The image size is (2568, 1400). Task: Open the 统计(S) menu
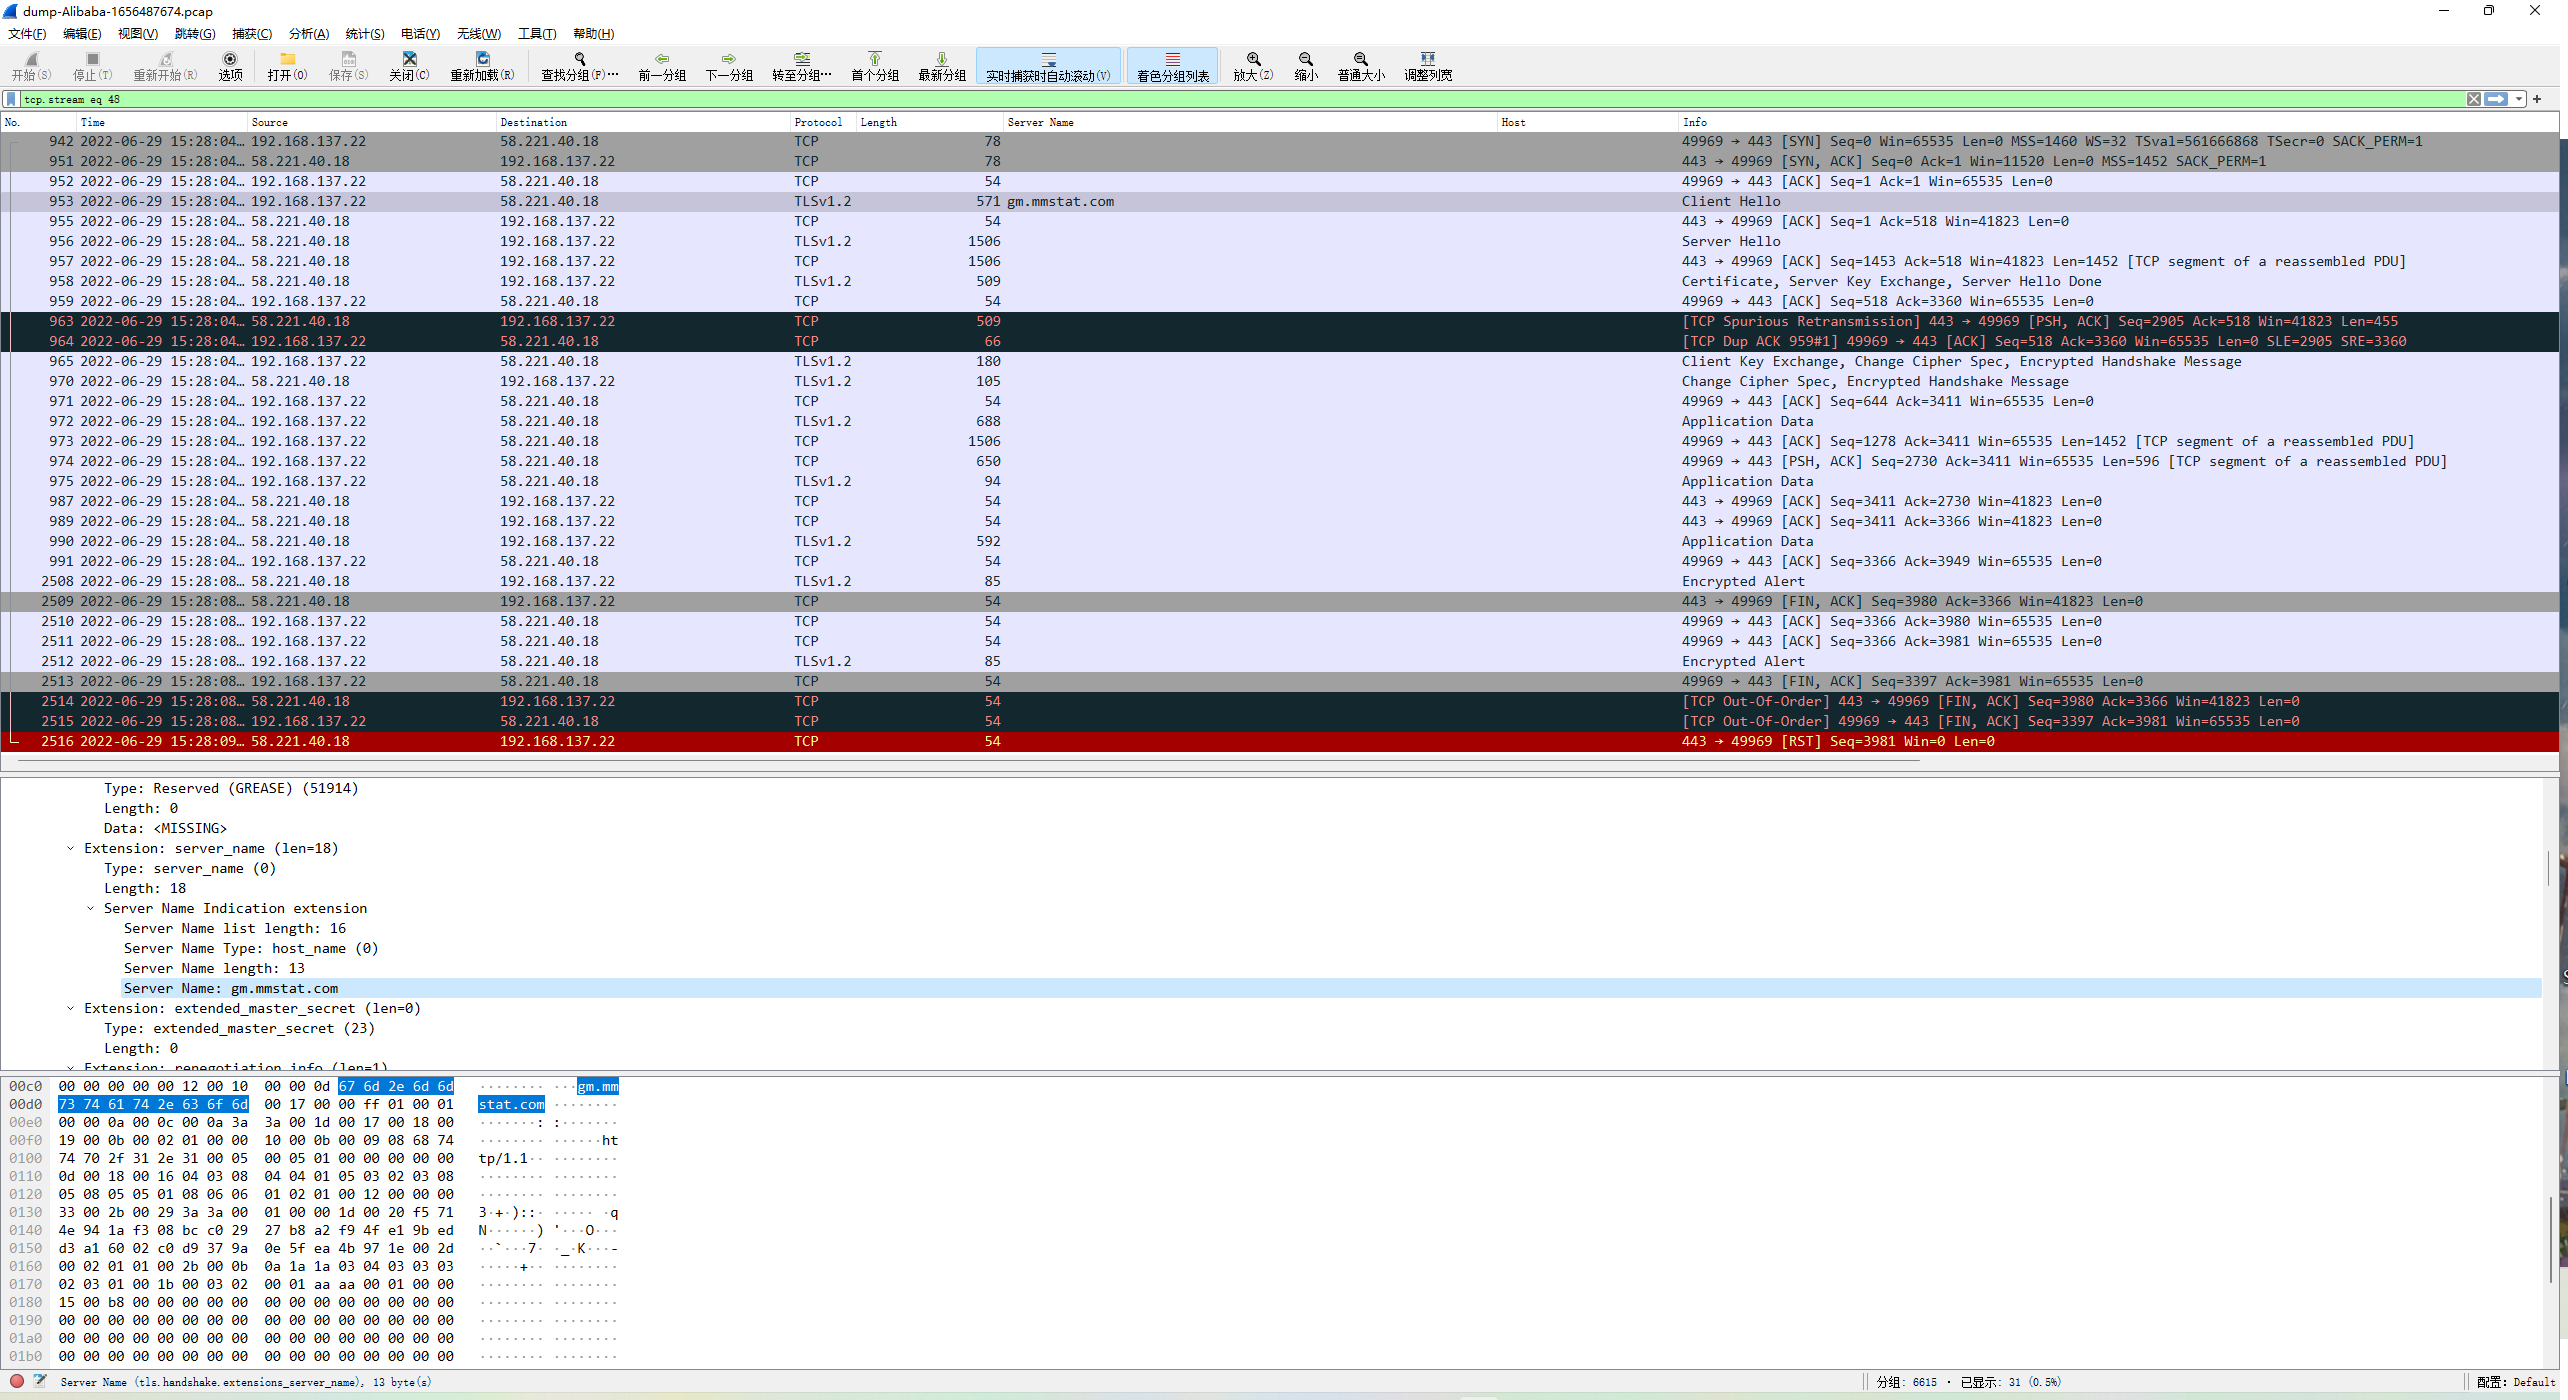[x=364, y=34]
